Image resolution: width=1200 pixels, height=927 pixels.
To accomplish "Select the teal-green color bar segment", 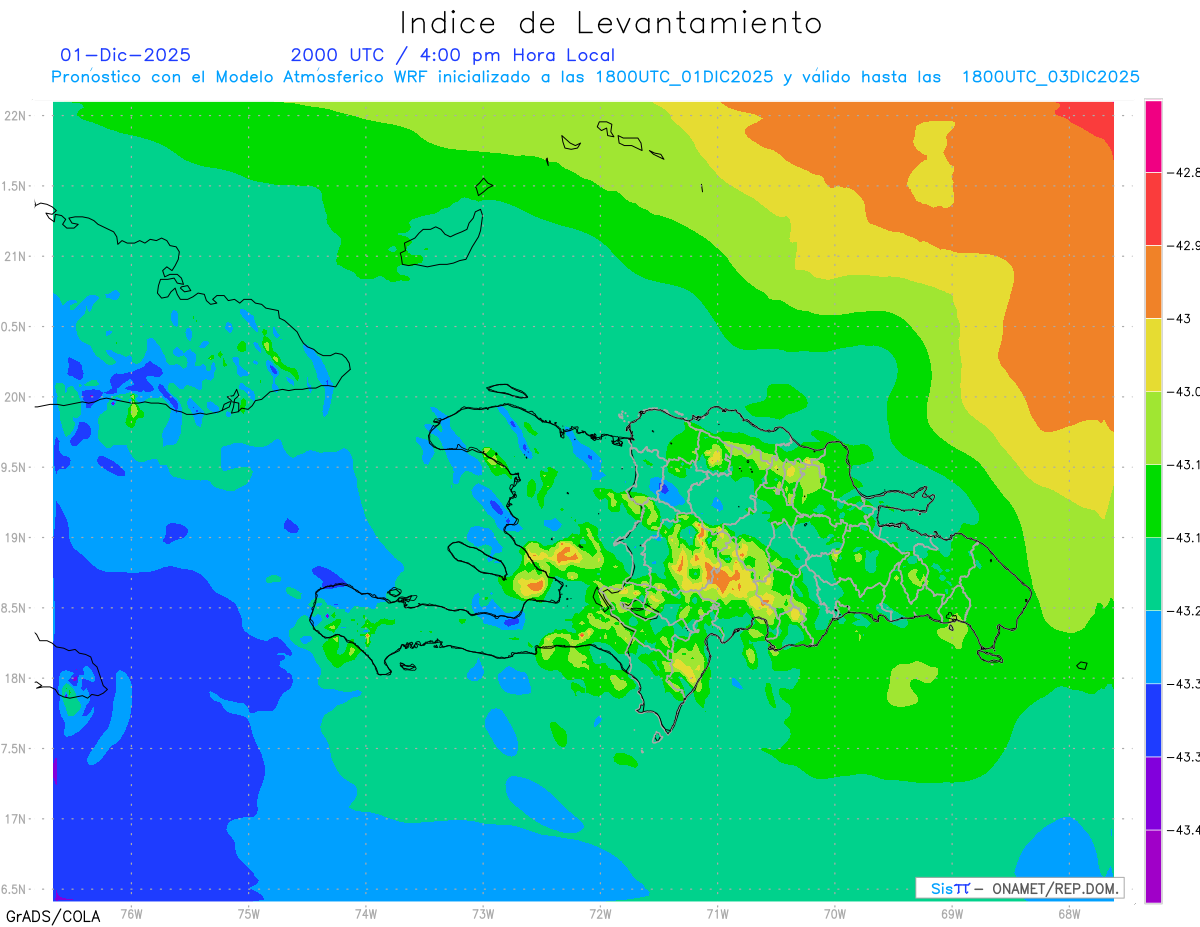I will tap(1153, 574).
